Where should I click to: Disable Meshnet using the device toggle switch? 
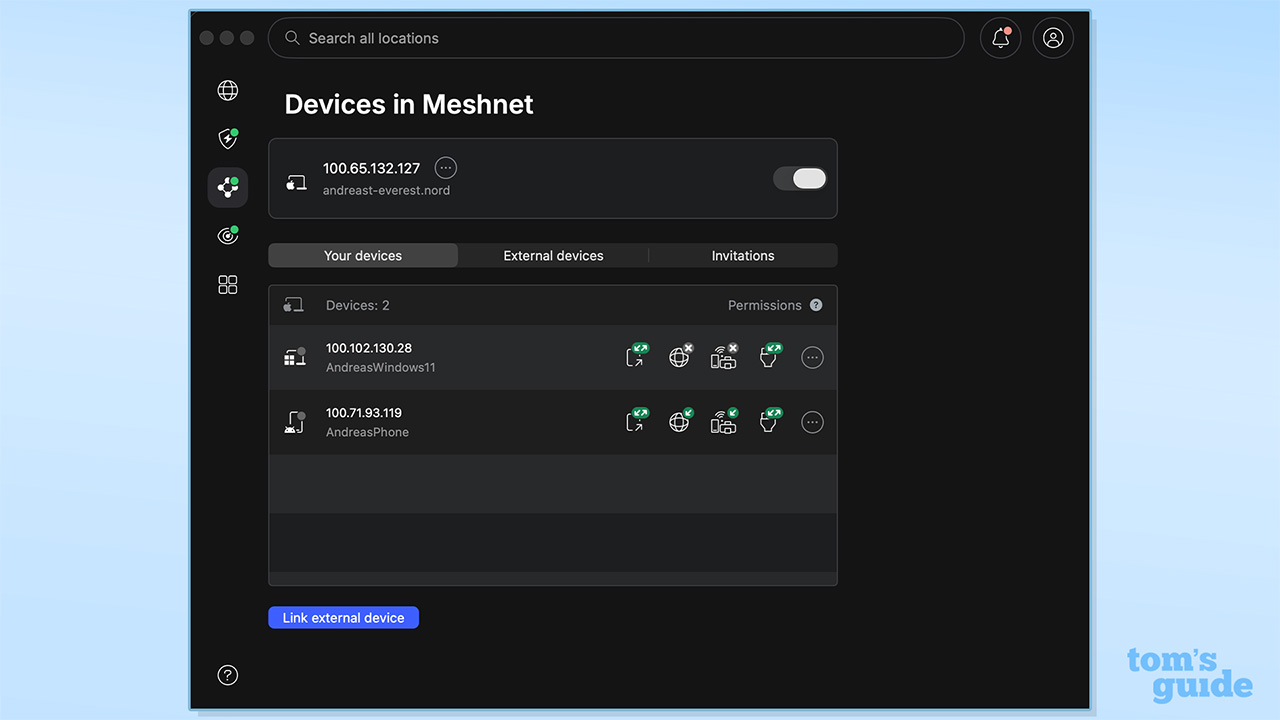click(799, 178)
